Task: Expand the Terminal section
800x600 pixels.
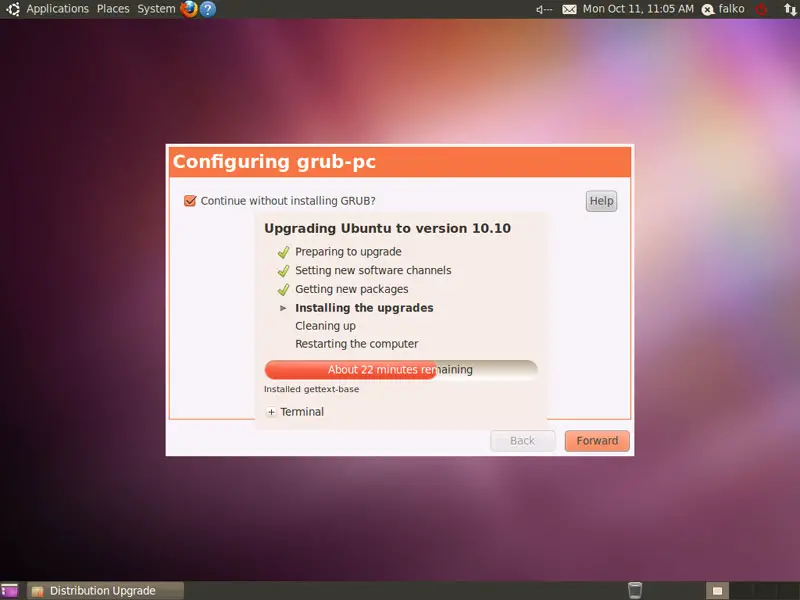Action: pyautogui.click(x=271, y=412)
